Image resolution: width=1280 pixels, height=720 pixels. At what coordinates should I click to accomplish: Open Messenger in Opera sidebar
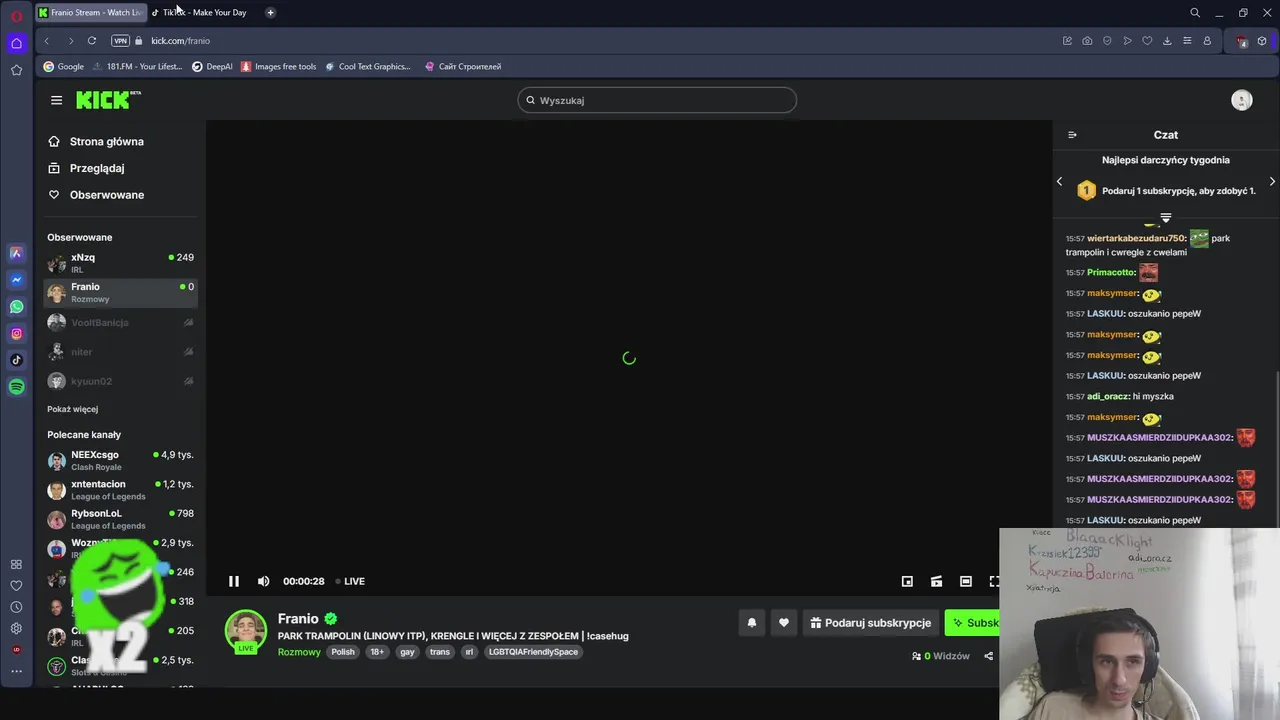coord(16,280)
